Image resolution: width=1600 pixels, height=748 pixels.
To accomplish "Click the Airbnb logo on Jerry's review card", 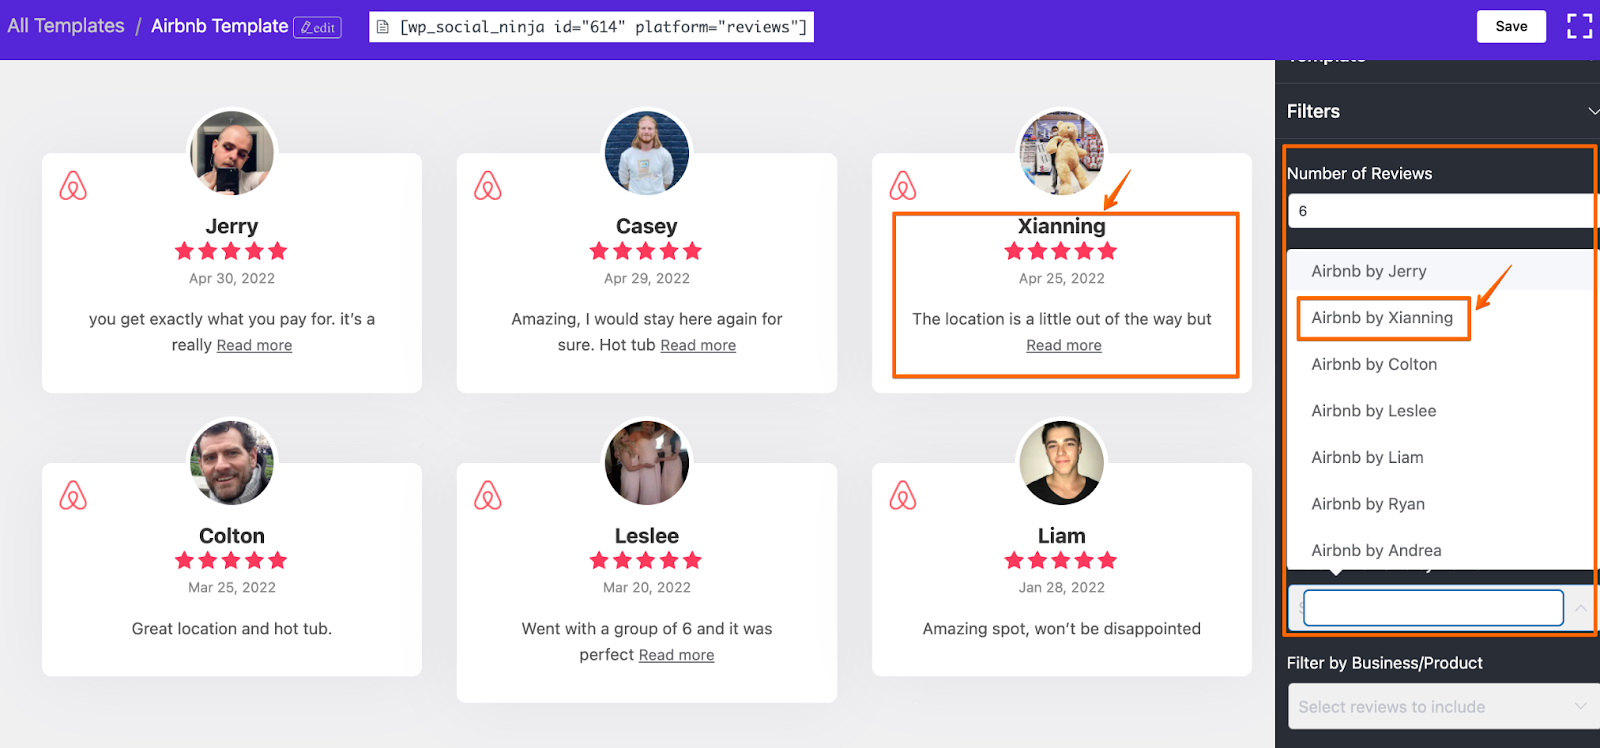I will click(73, 186).
